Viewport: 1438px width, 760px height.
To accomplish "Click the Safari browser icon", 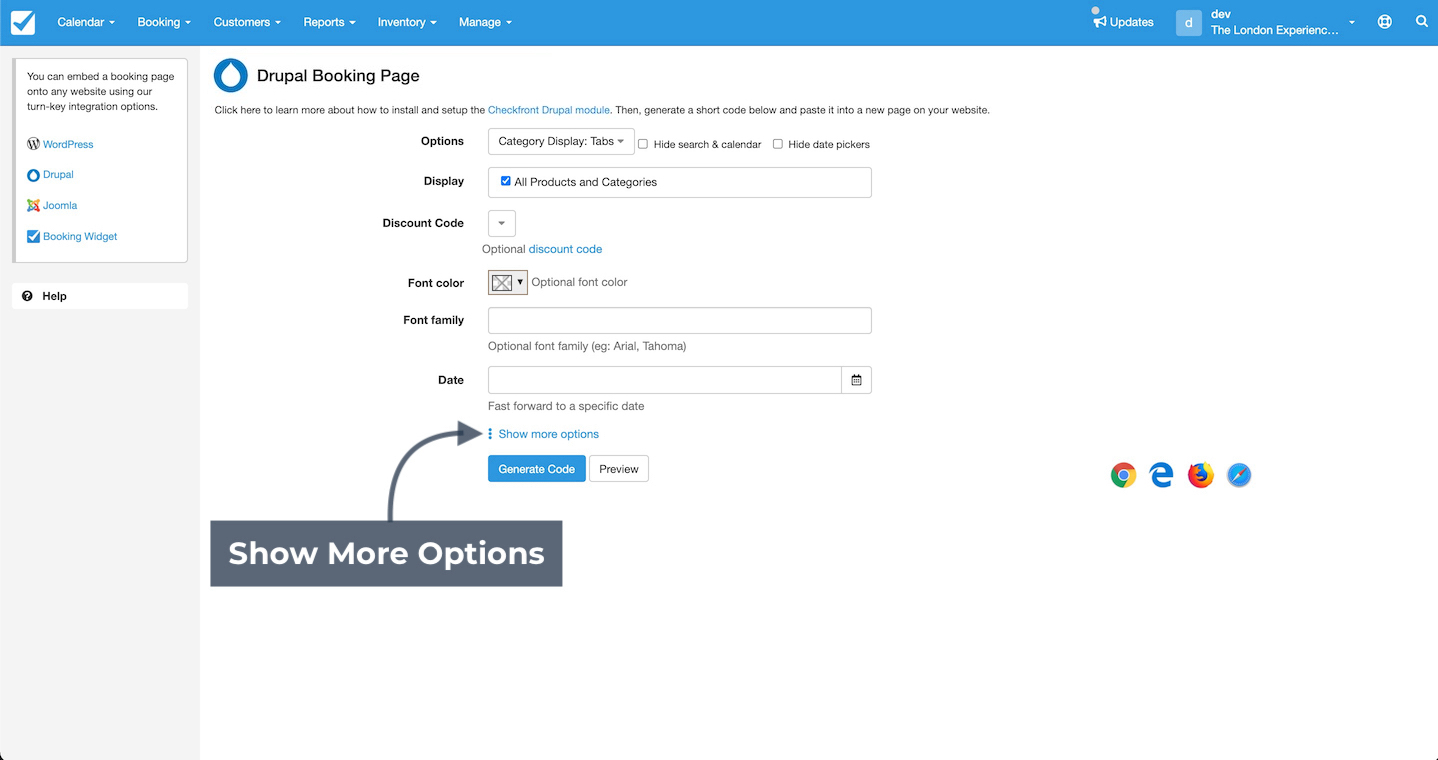I will pyautogui.click(x=1239, y=475).
